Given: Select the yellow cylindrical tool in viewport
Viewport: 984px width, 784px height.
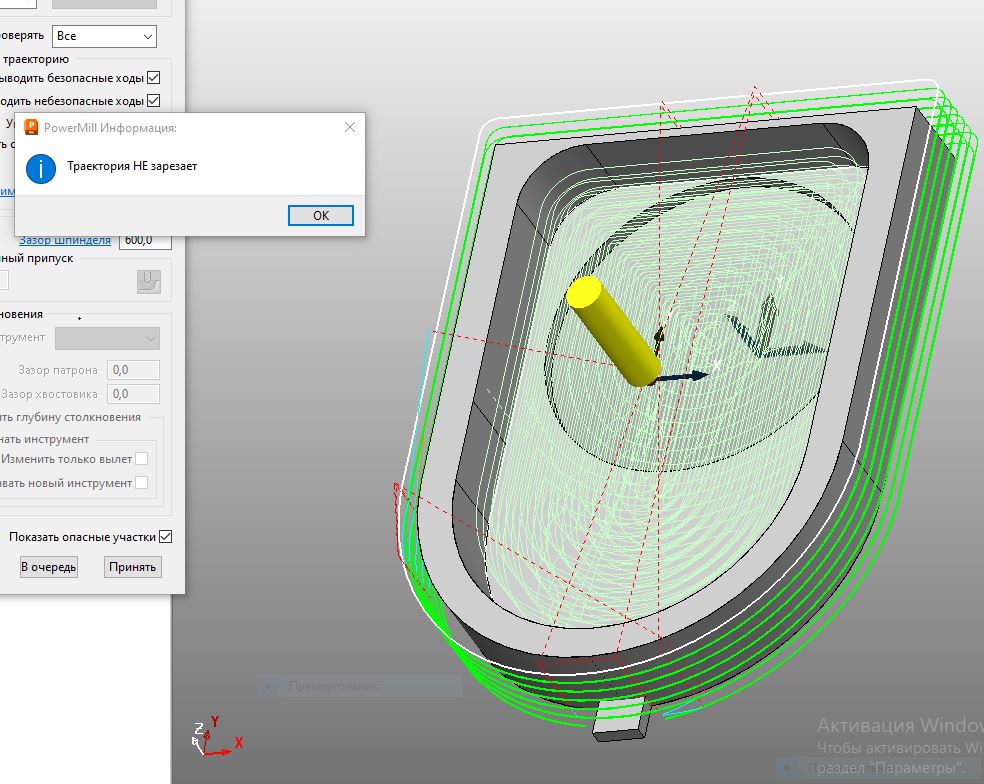Looking at the screenshot, I should point(614,331).
